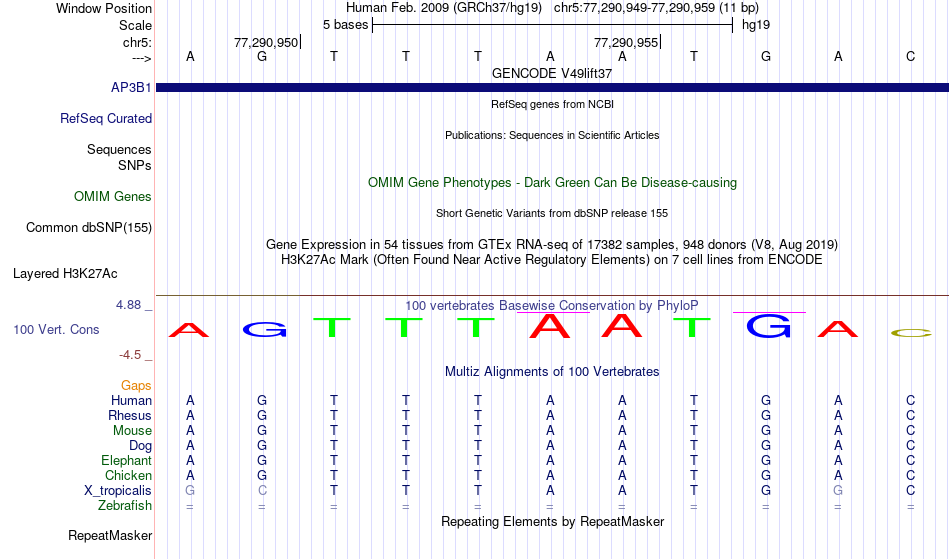Open the 100 Vert. Cons track label
Screen dimensions: 950x559
coord(56,329)
